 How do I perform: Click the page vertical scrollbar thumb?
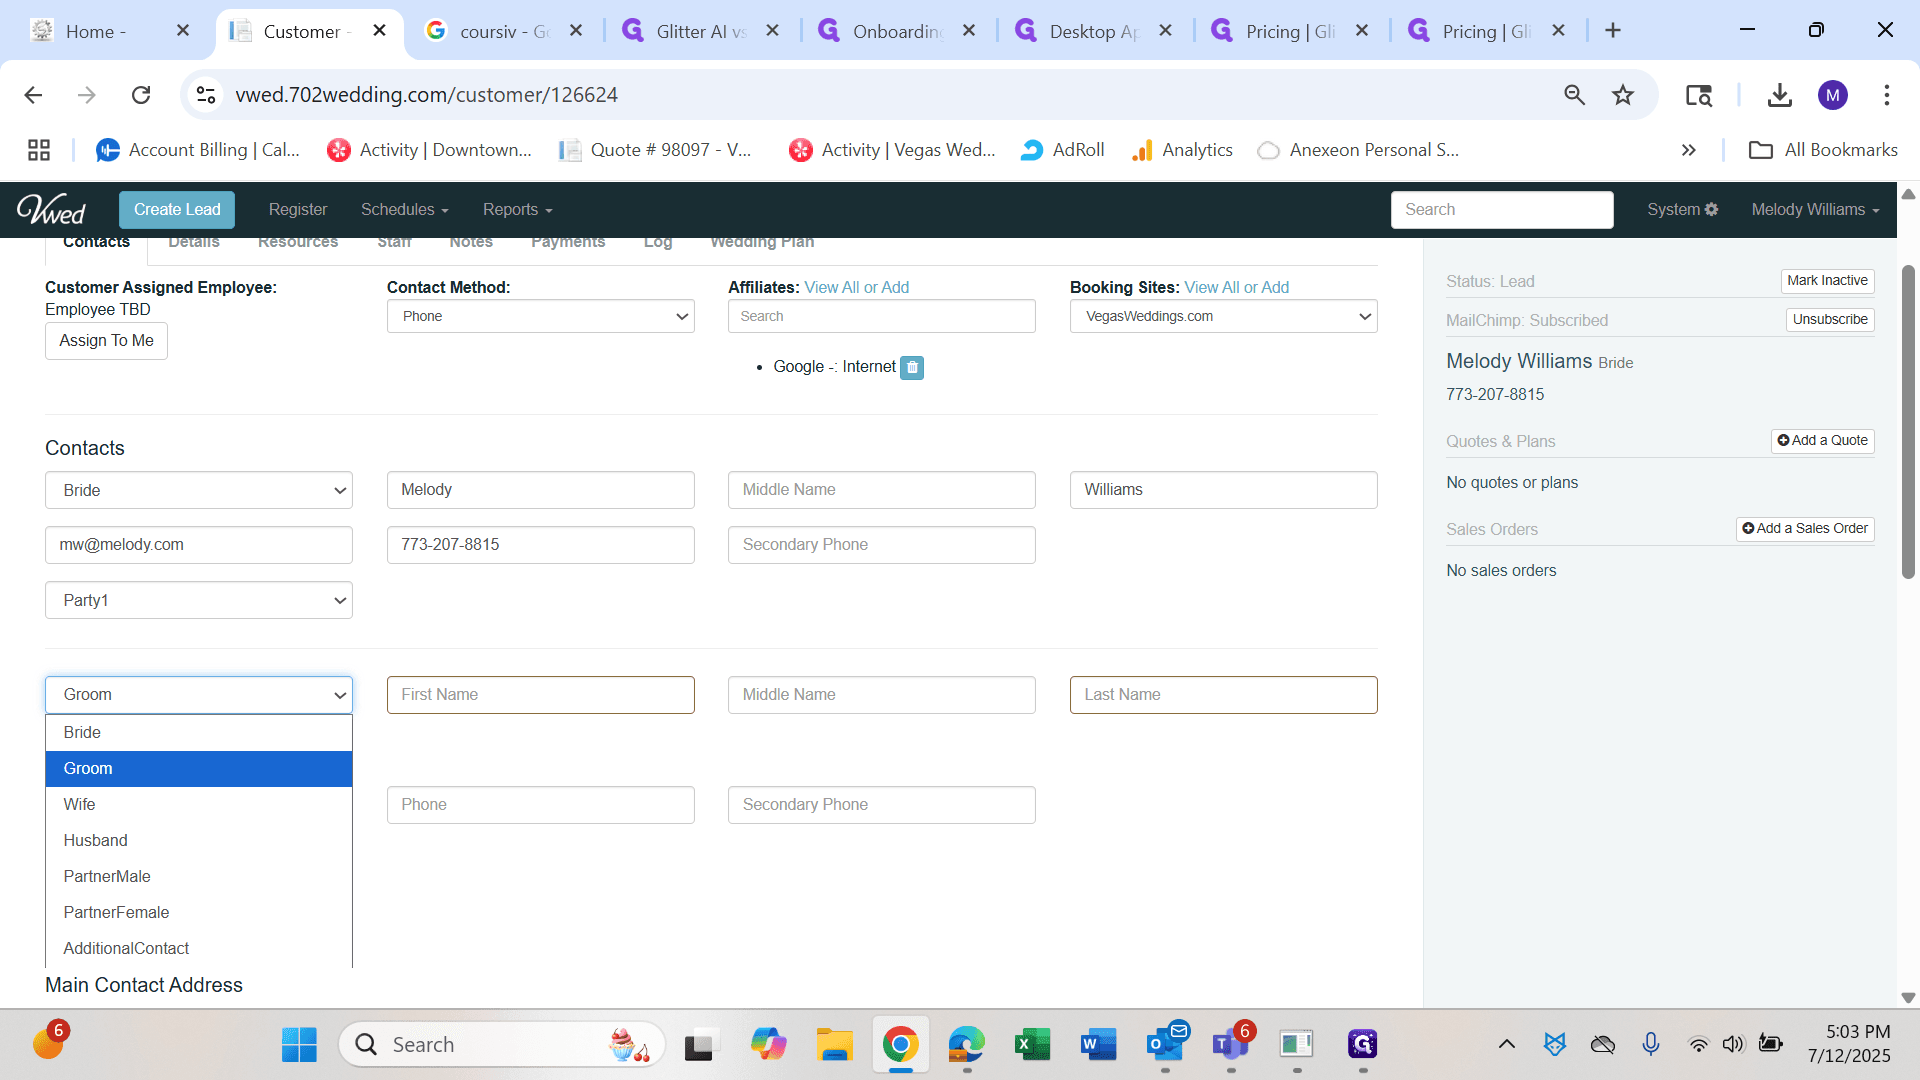(1908, 422)
